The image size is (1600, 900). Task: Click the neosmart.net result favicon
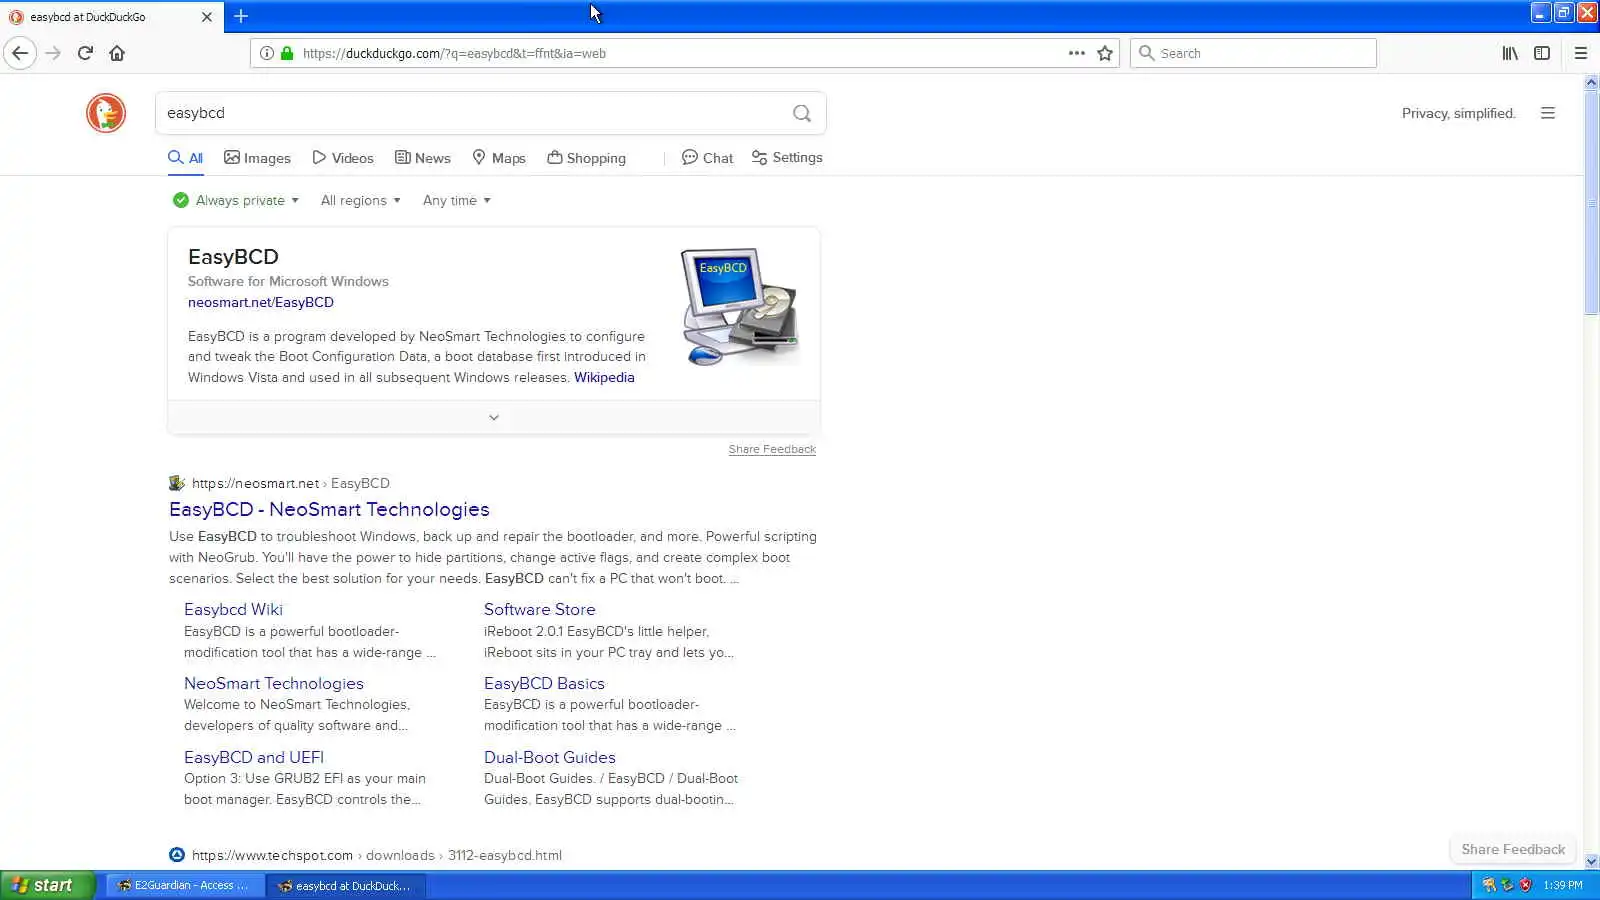click(177, 483)
